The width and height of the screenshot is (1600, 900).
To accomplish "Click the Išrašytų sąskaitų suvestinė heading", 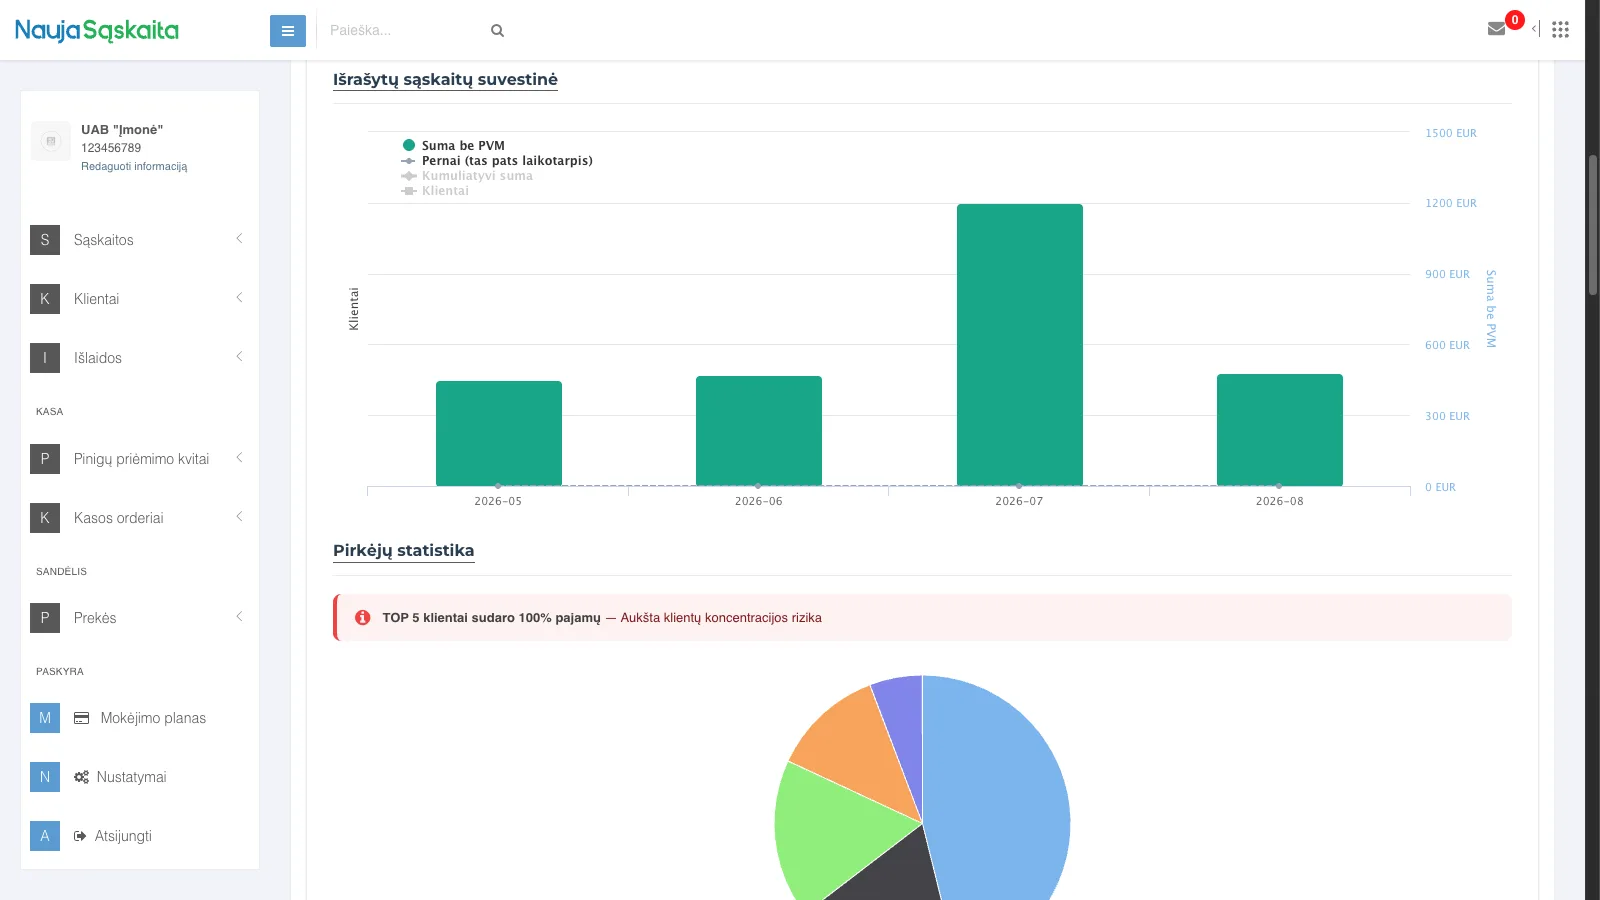I will (445, 80).
